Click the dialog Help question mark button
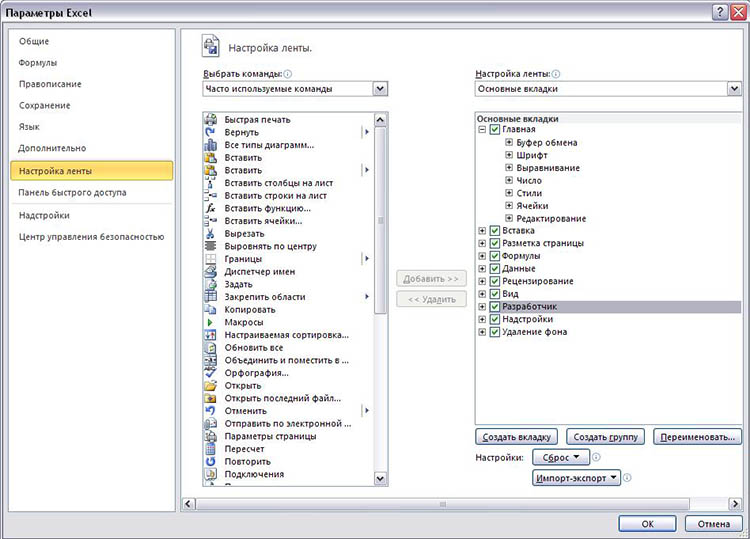Viewport: 750px width, 539px height. pos(720,12)
